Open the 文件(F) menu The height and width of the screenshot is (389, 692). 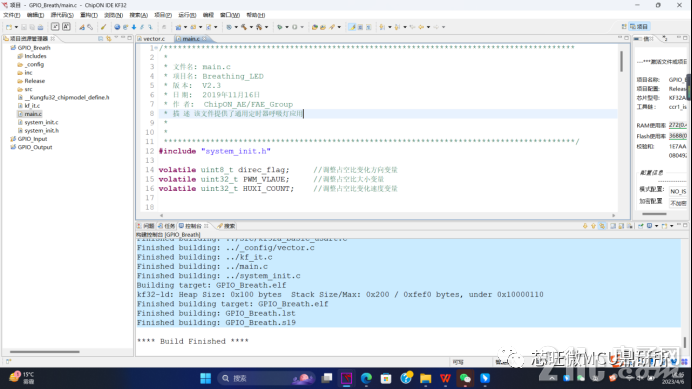(11, 15)
